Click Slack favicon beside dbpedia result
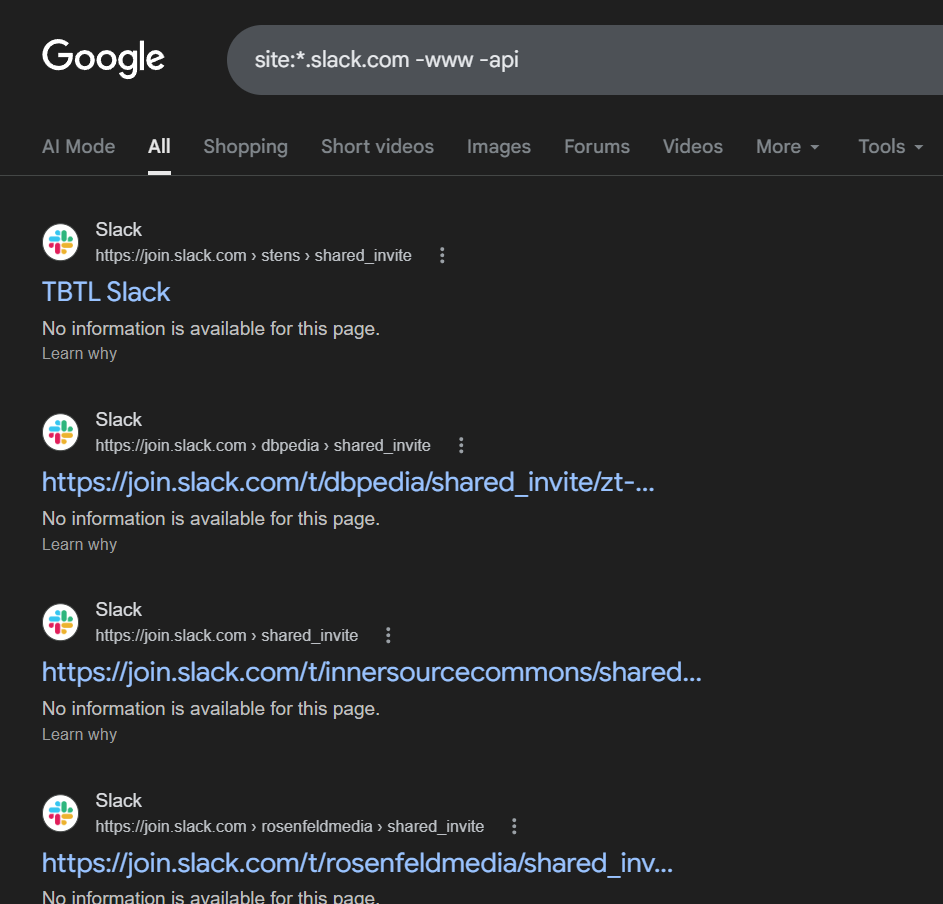The width and height of the screenshot is (943, 904). (60, 432)
